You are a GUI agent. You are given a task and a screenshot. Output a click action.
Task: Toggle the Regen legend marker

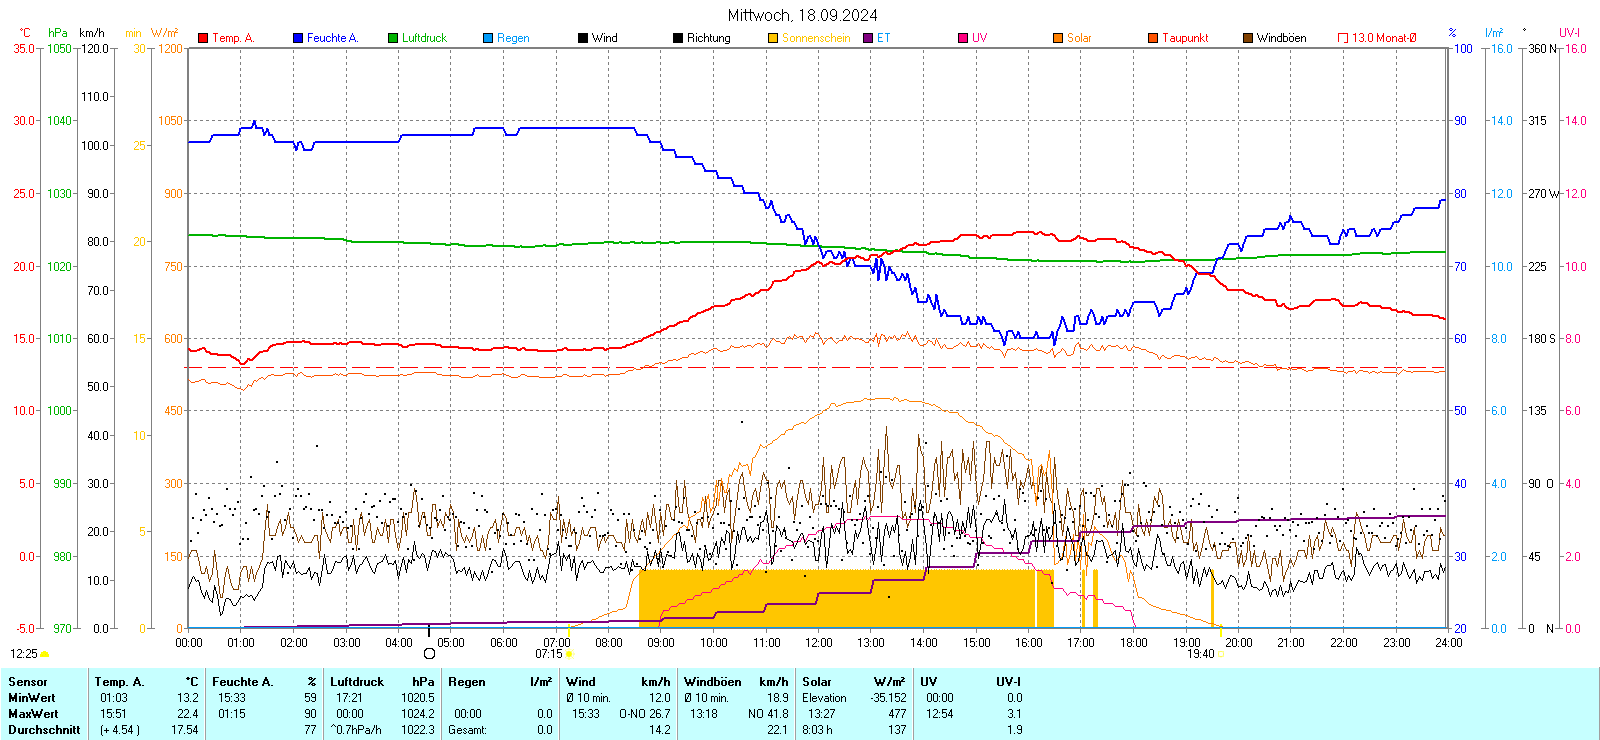pos(488,38)
